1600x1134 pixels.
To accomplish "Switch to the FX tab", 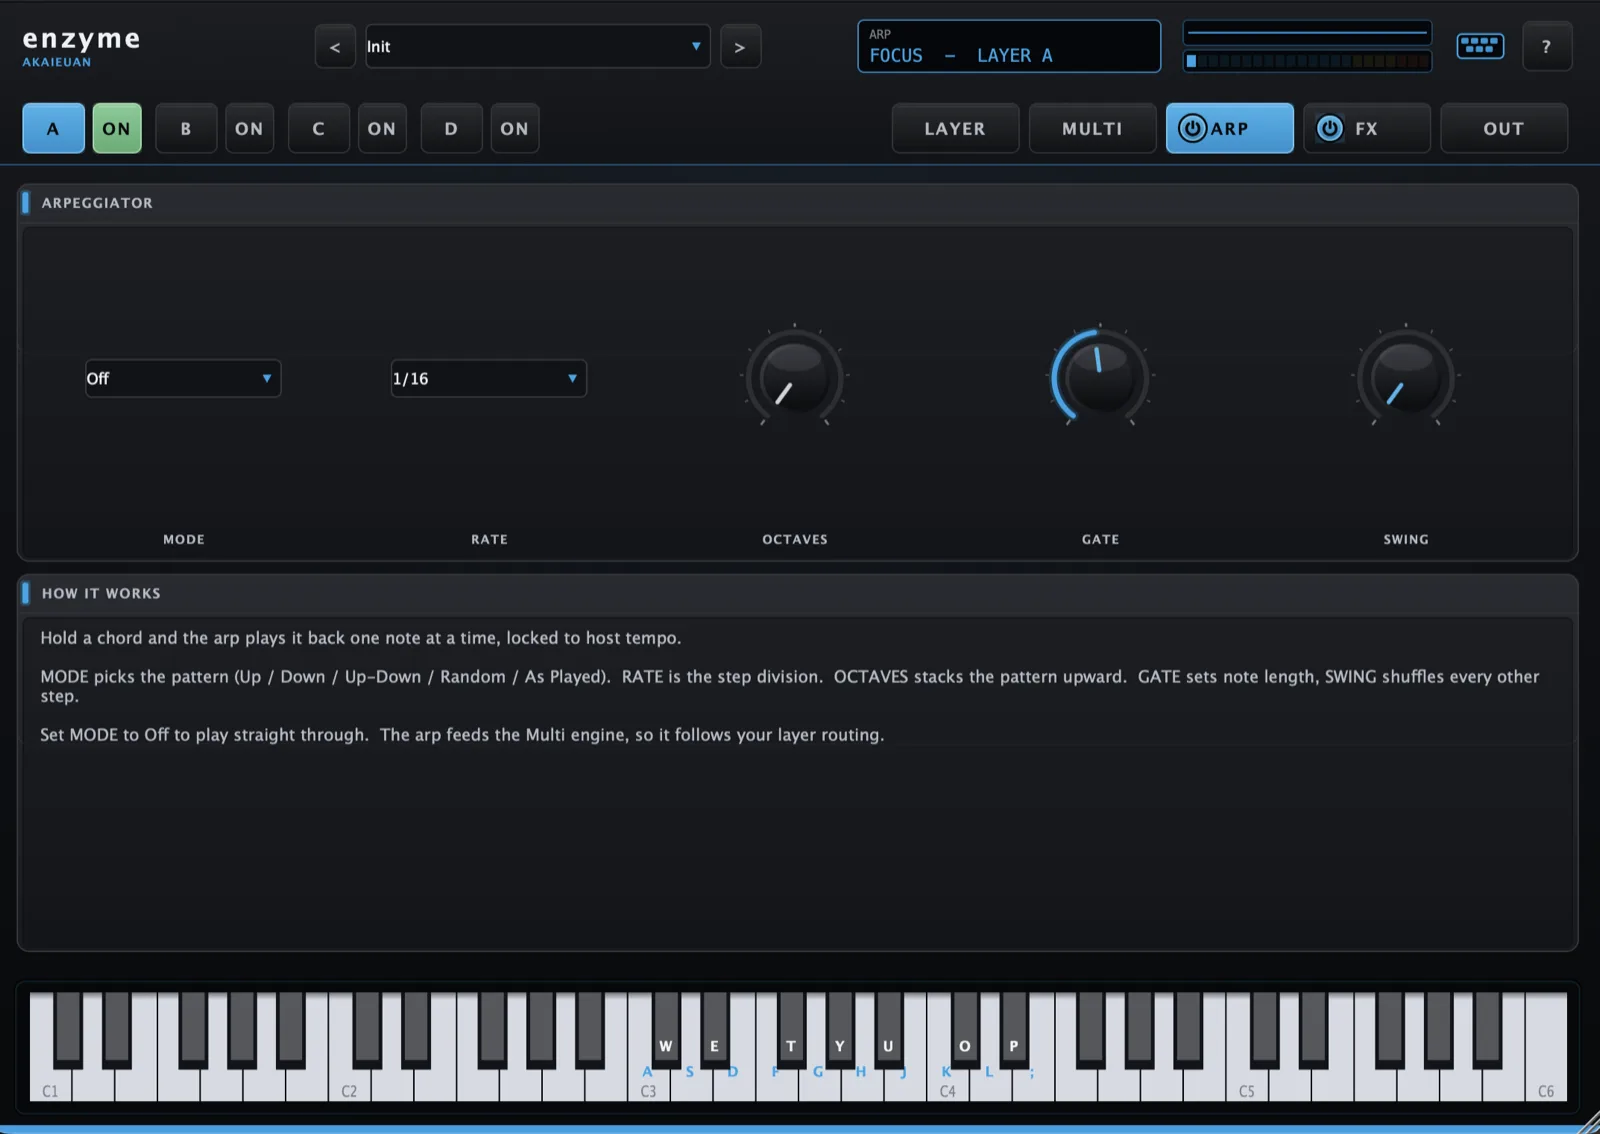I will click(1366, 128).
